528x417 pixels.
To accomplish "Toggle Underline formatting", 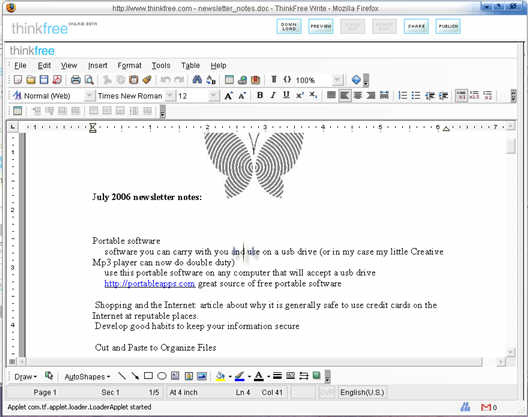I will click(x=286, y=96).
